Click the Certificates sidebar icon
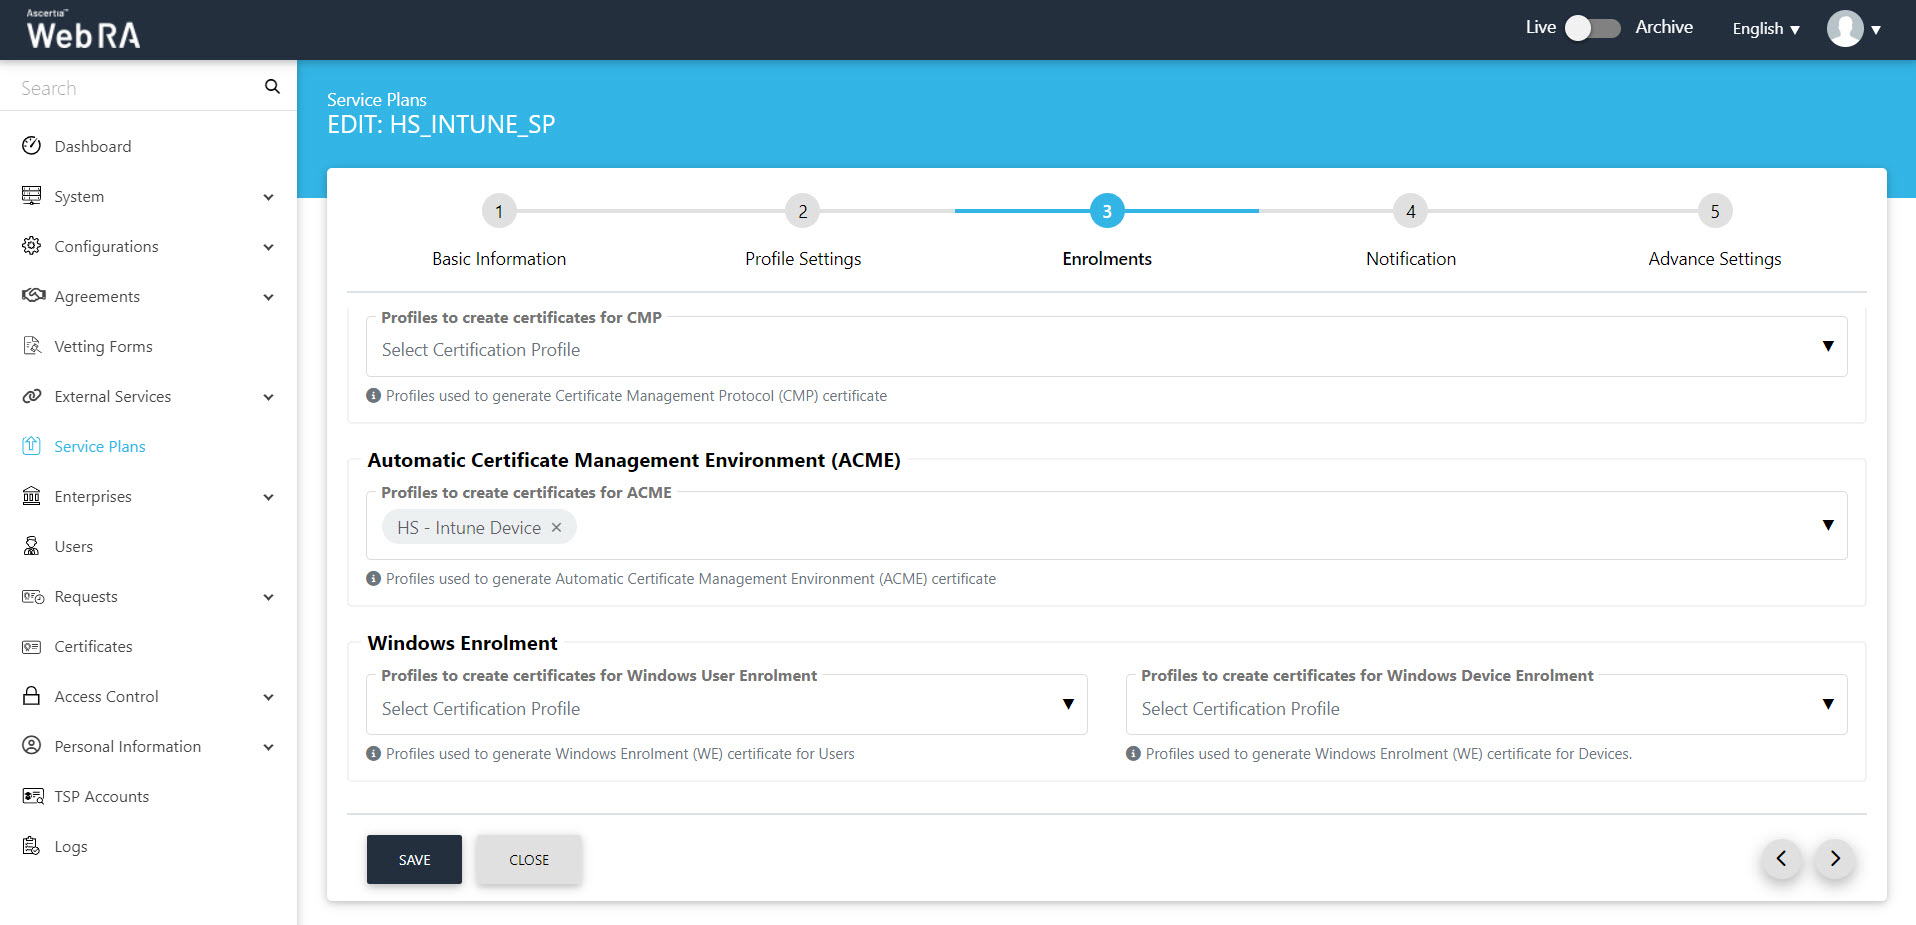The height and width of the screenshot is (925, 1916). (x=32, y=646)
